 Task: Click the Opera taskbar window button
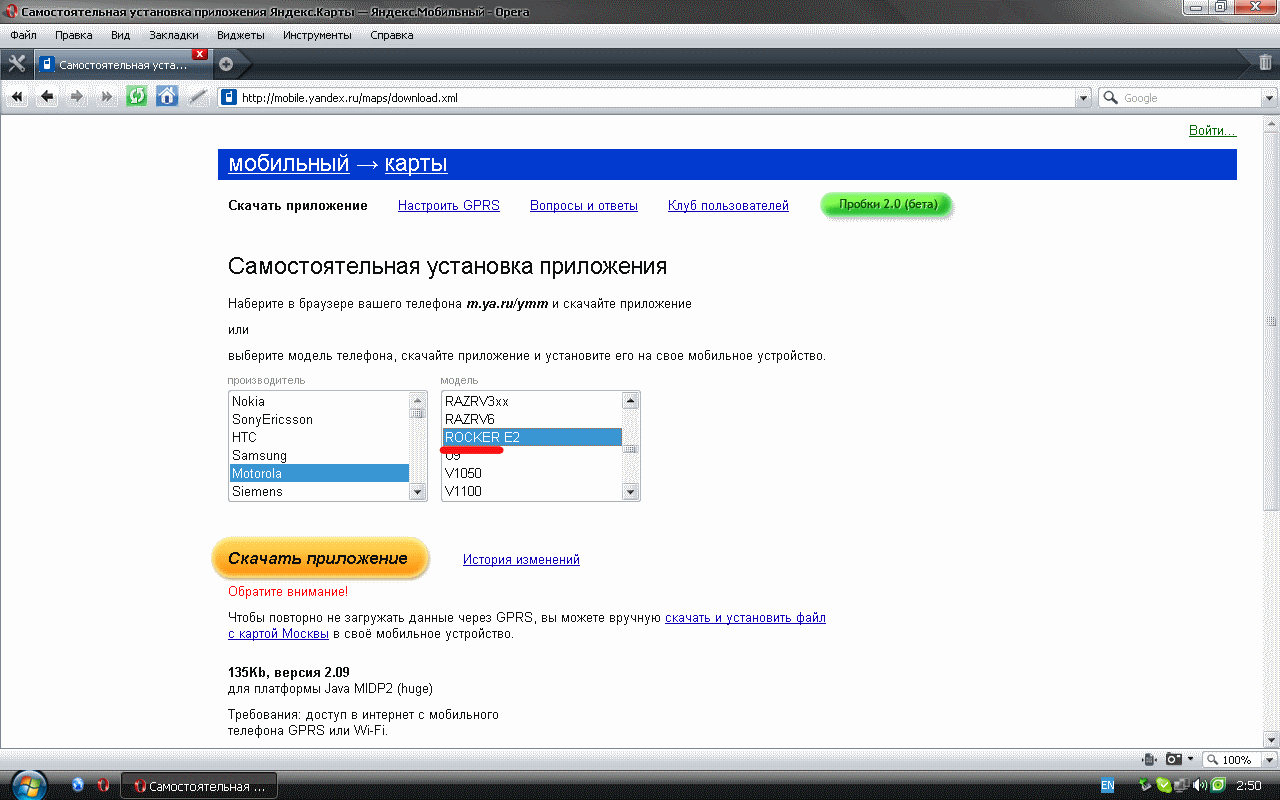coord(199,786)
